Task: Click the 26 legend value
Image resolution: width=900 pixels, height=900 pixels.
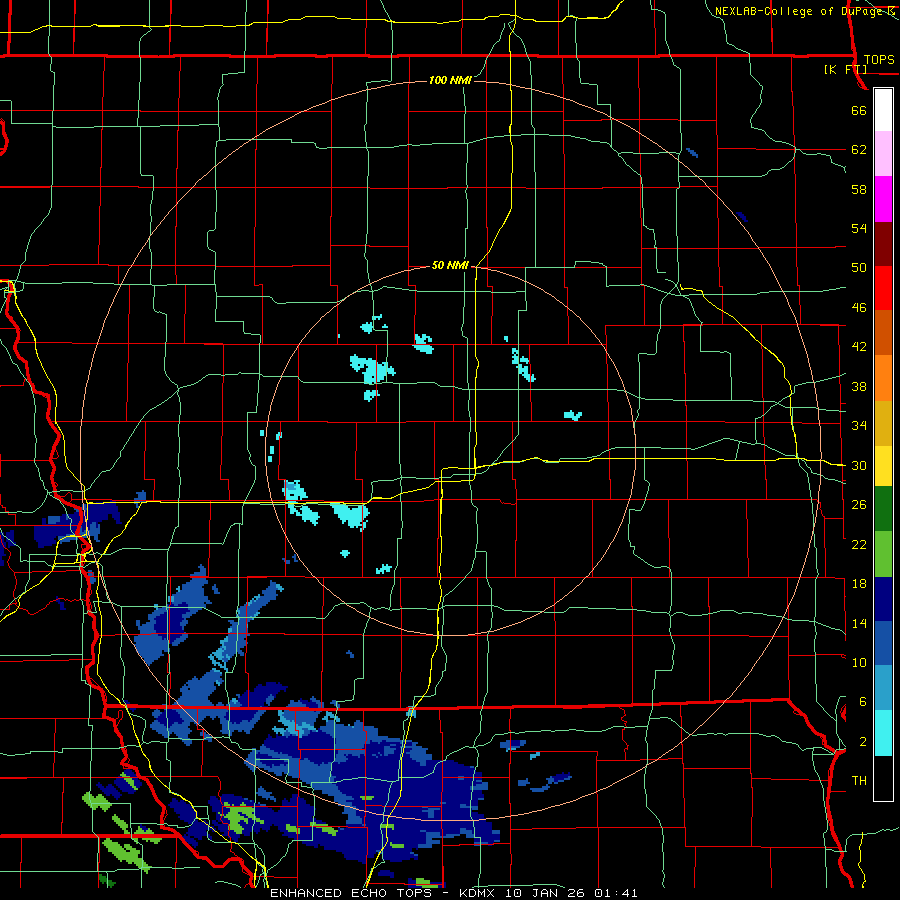Action: (859, 505)
